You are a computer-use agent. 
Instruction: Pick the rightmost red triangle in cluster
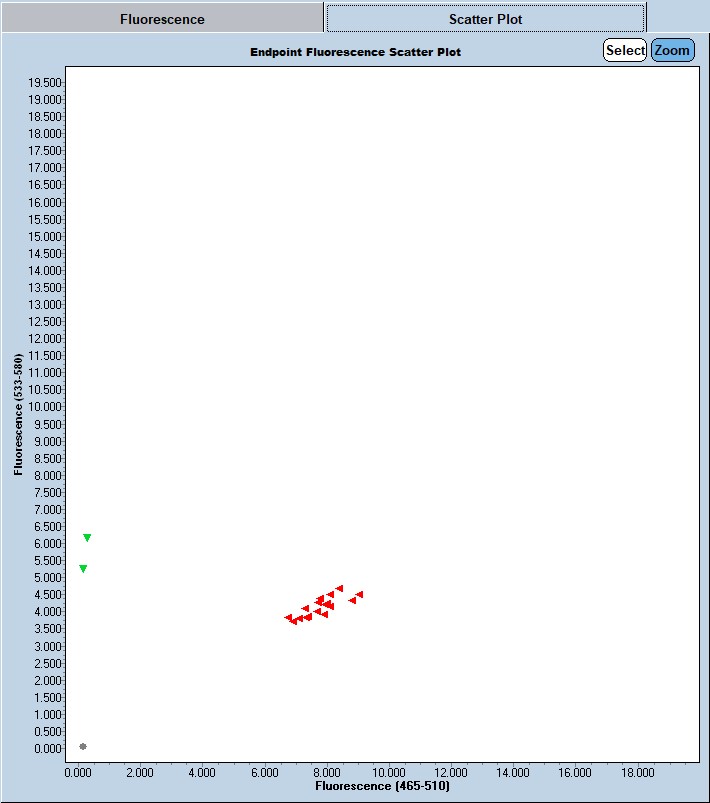coord(359,594)
